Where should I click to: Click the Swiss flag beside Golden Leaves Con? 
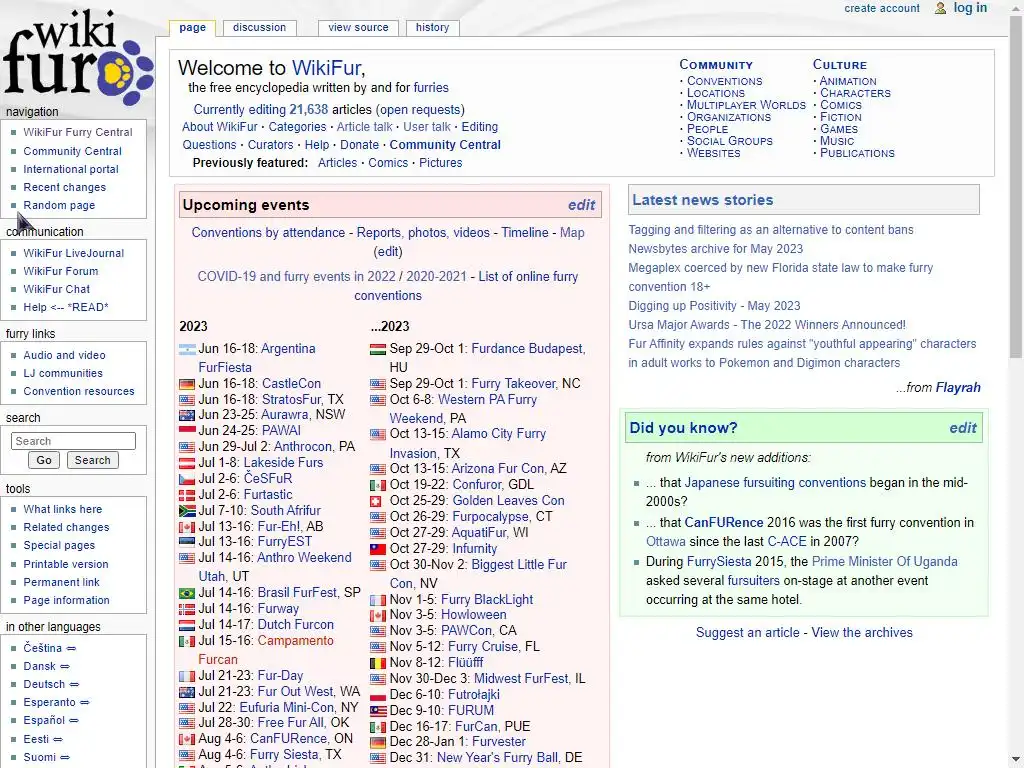[x=376, y=502]
